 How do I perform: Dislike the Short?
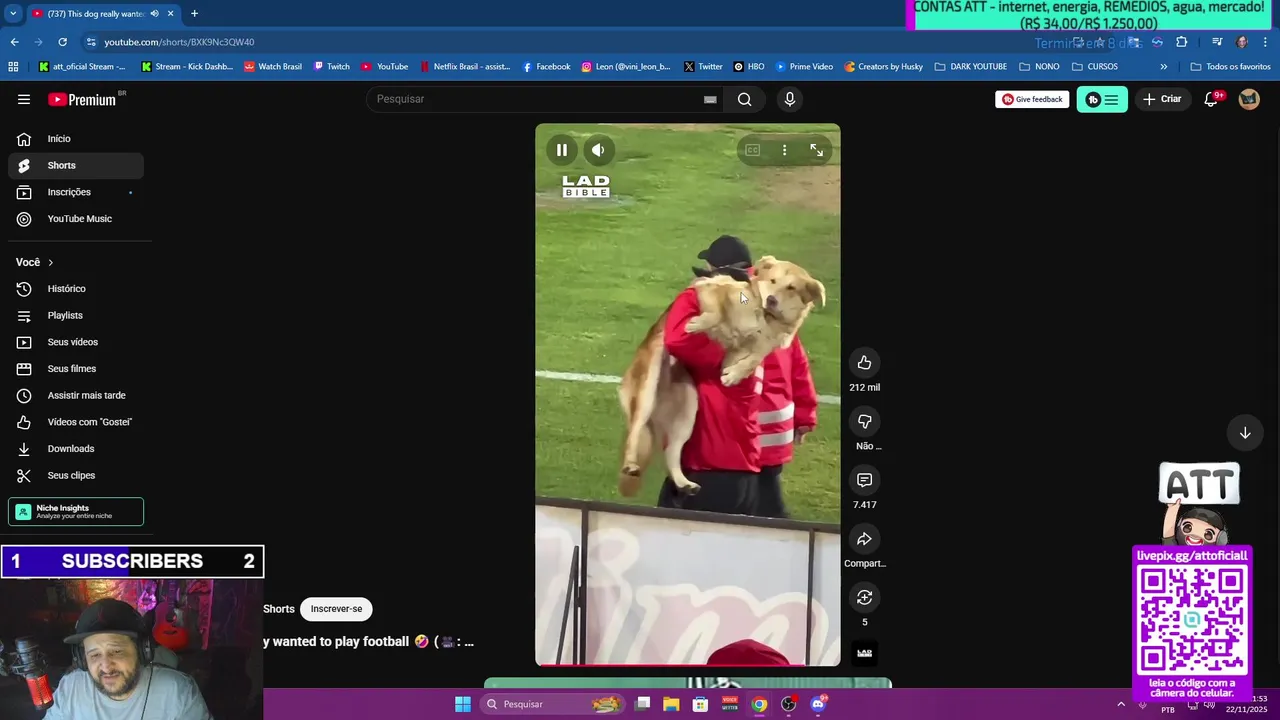(x=865, y=421)
